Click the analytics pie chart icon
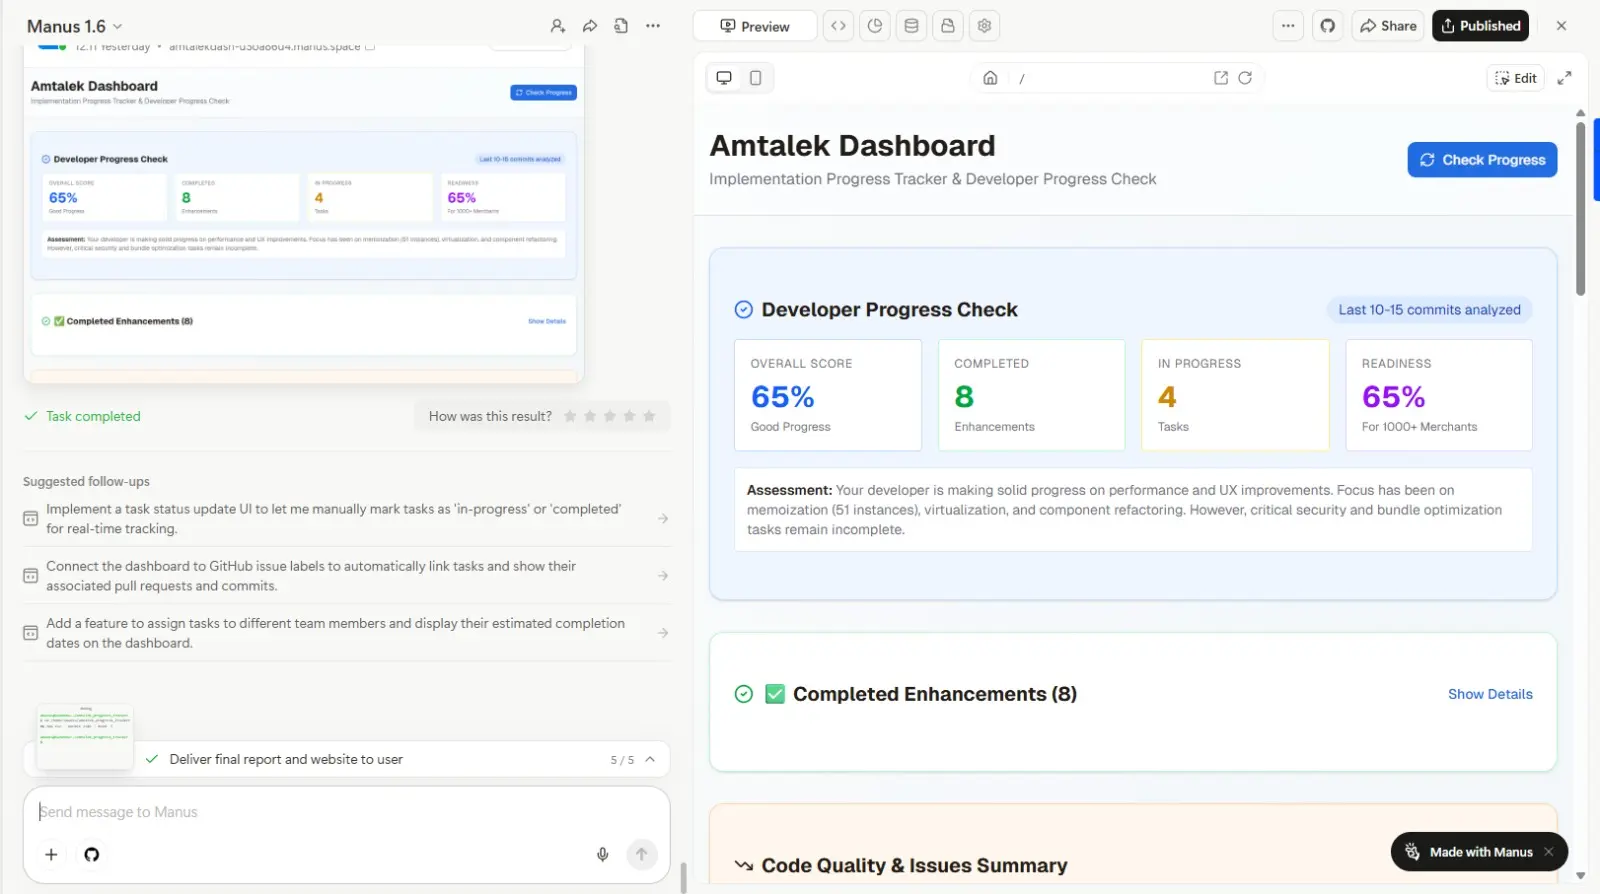1600x894 pixels. [875, 26]
